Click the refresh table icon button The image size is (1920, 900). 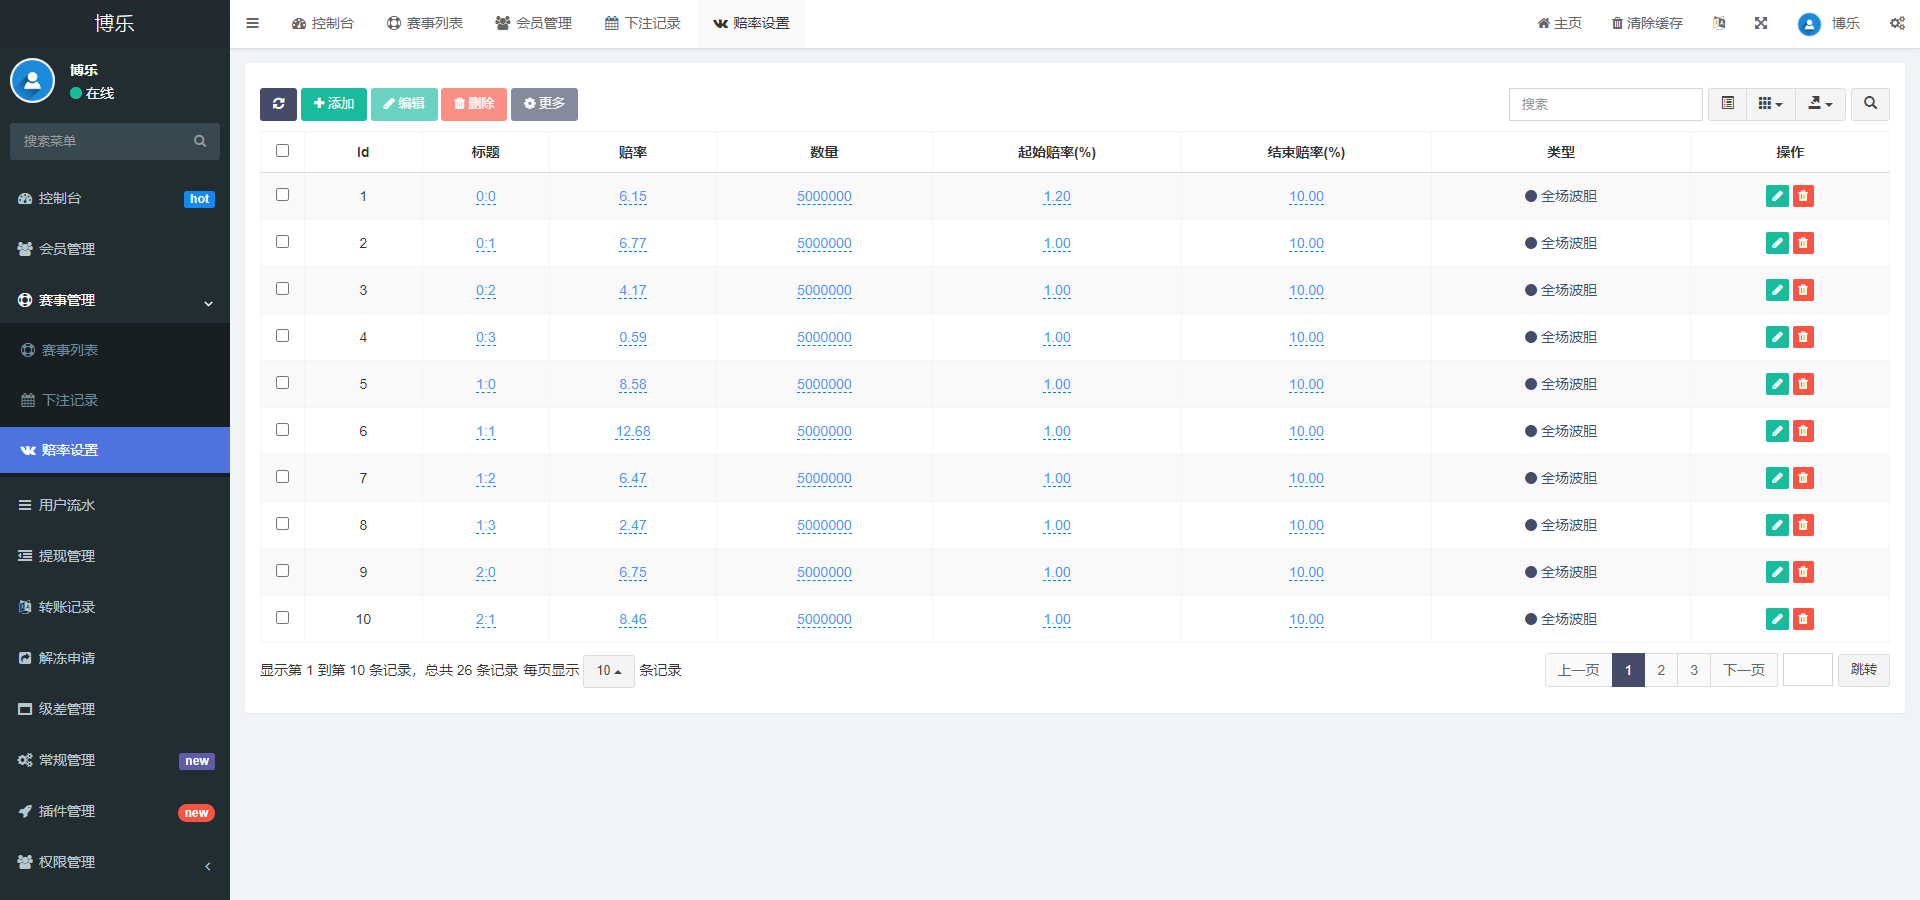coord(278,104)
